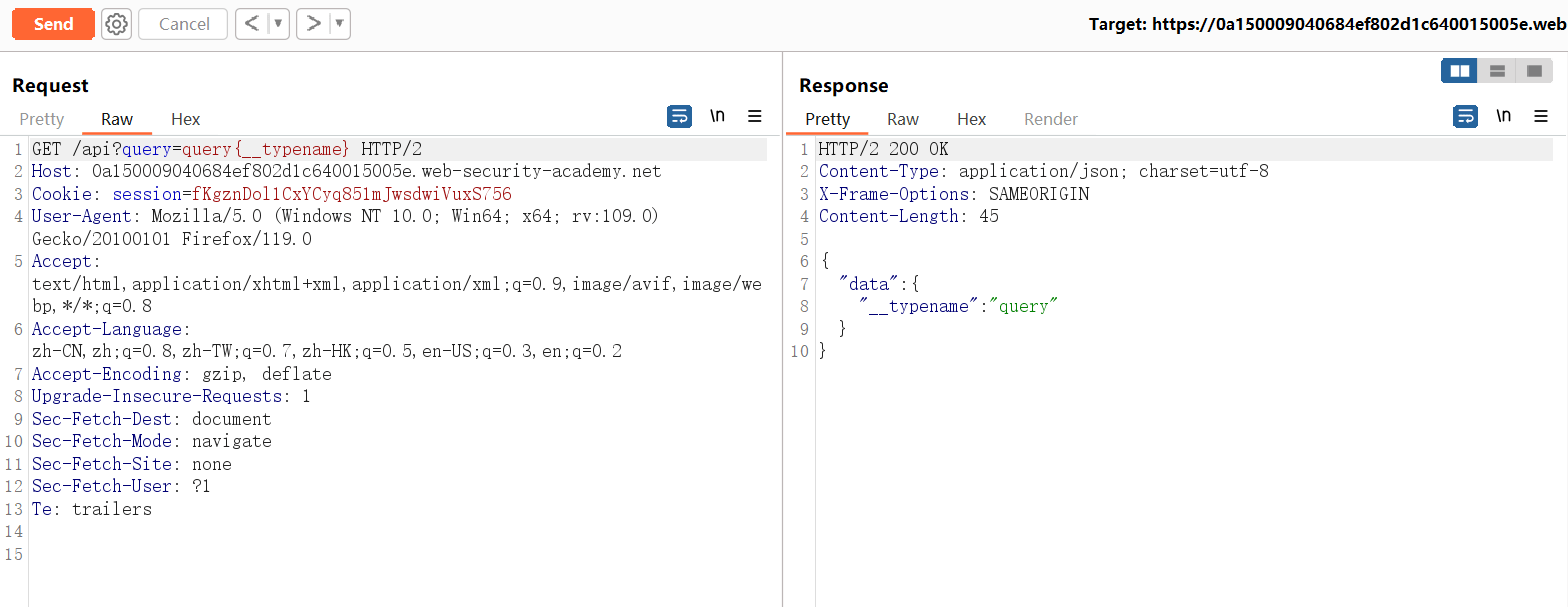1568x607 pixels.
Task: Click the orange Send button
Action: 53,24
